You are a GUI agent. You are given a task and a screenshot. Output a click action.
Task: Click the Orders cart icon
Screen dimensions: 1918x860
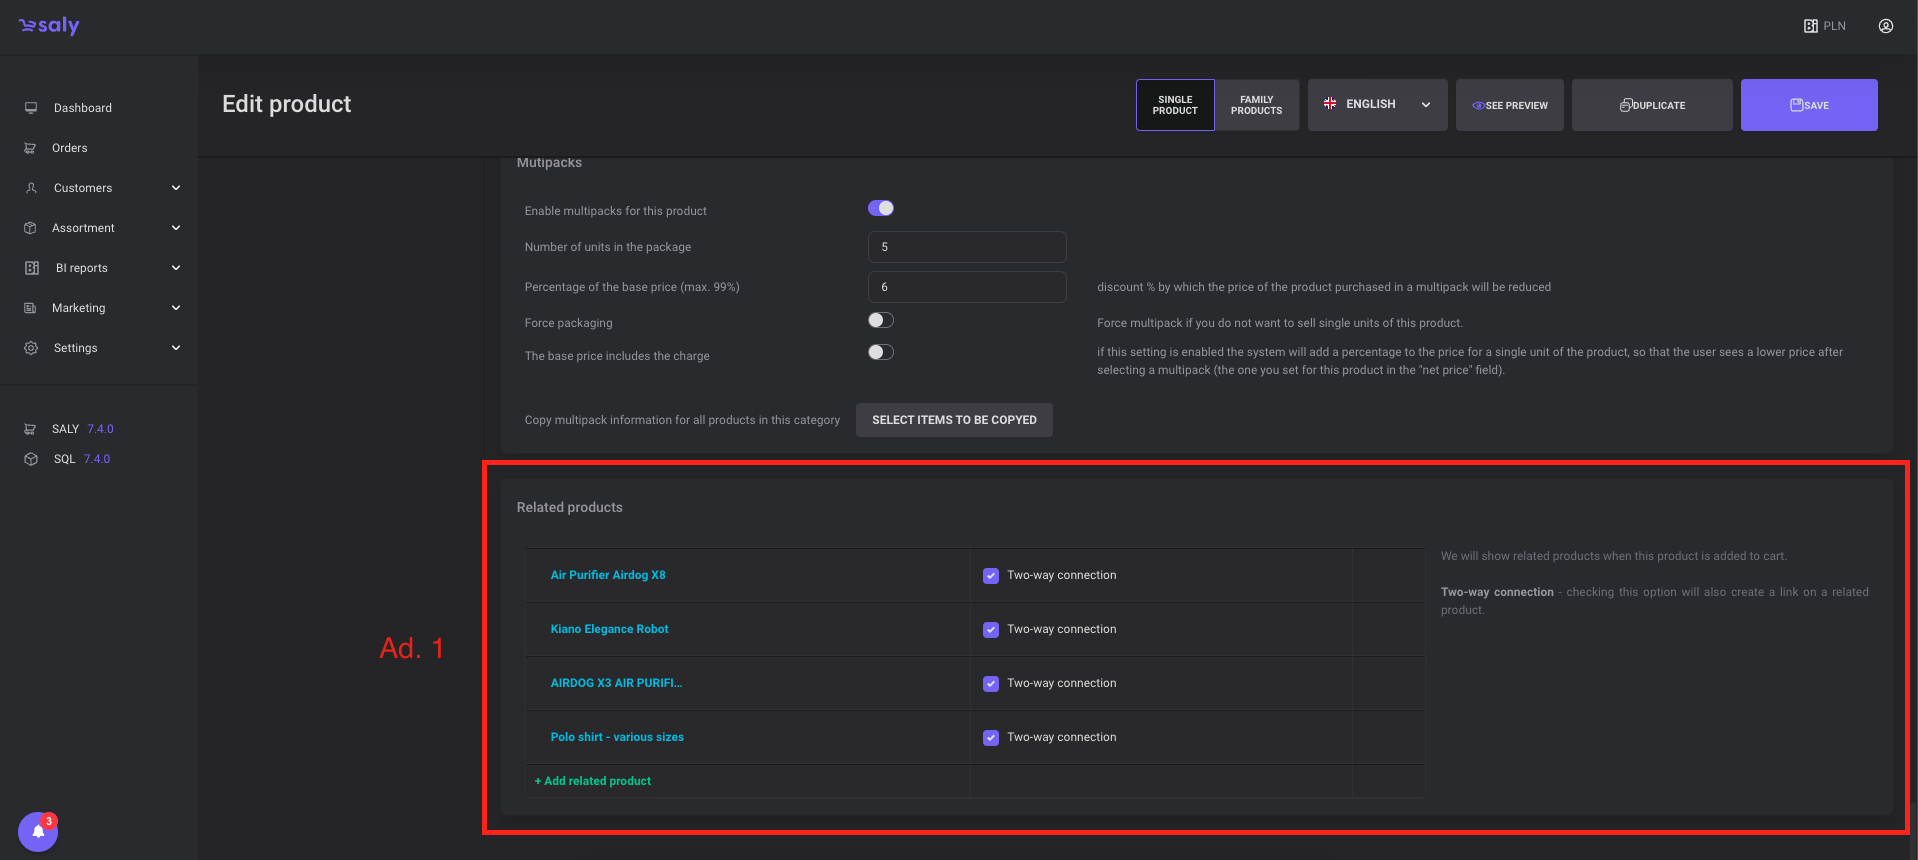pyautogui.click(x=30, y=148)
